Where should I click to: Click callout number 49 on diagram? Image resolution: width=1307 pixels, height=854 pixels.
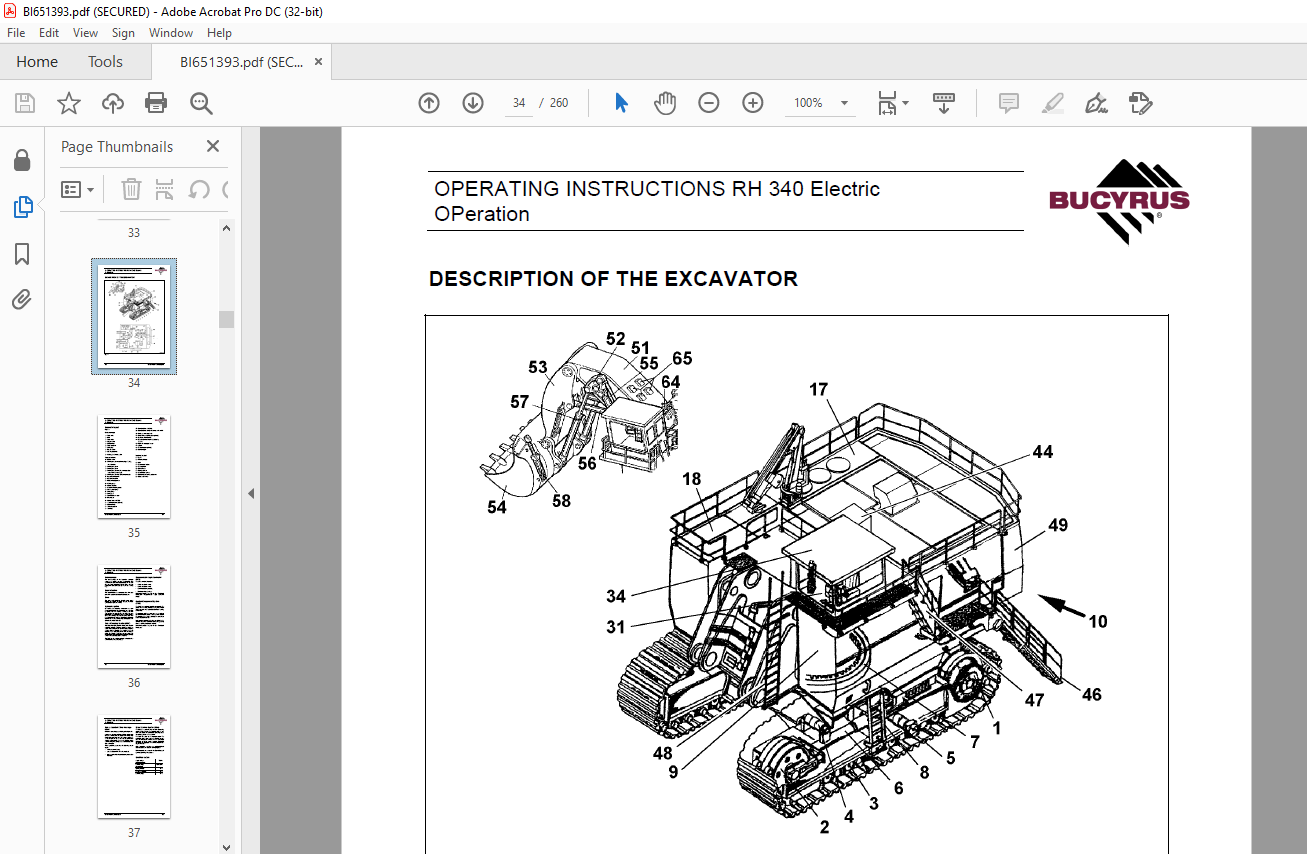tap(1058, 525)
